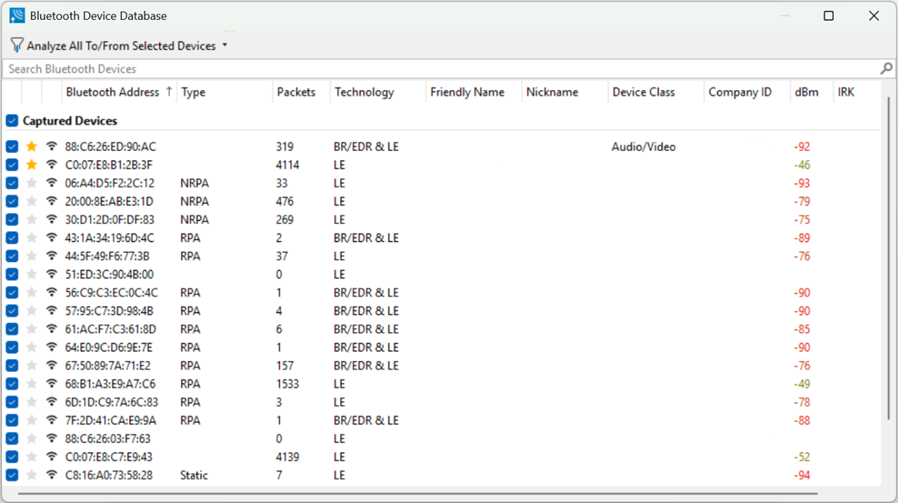
Task: Click the search magnifier icon
Action: pyautogui.click(x=886, y=69)
